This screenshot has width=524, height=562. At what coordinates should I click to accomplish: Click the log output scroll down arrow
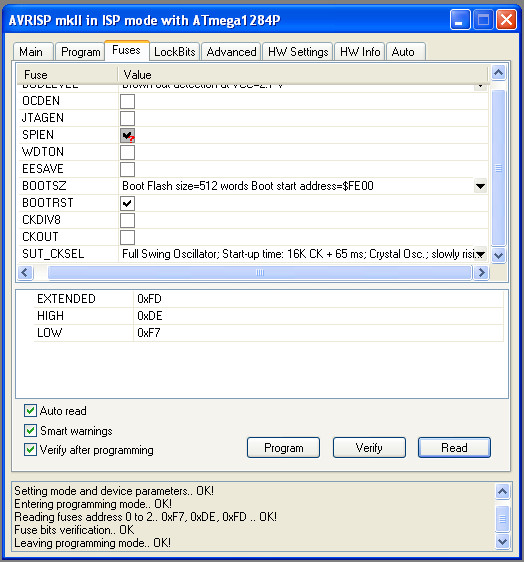tap(502, 541)
